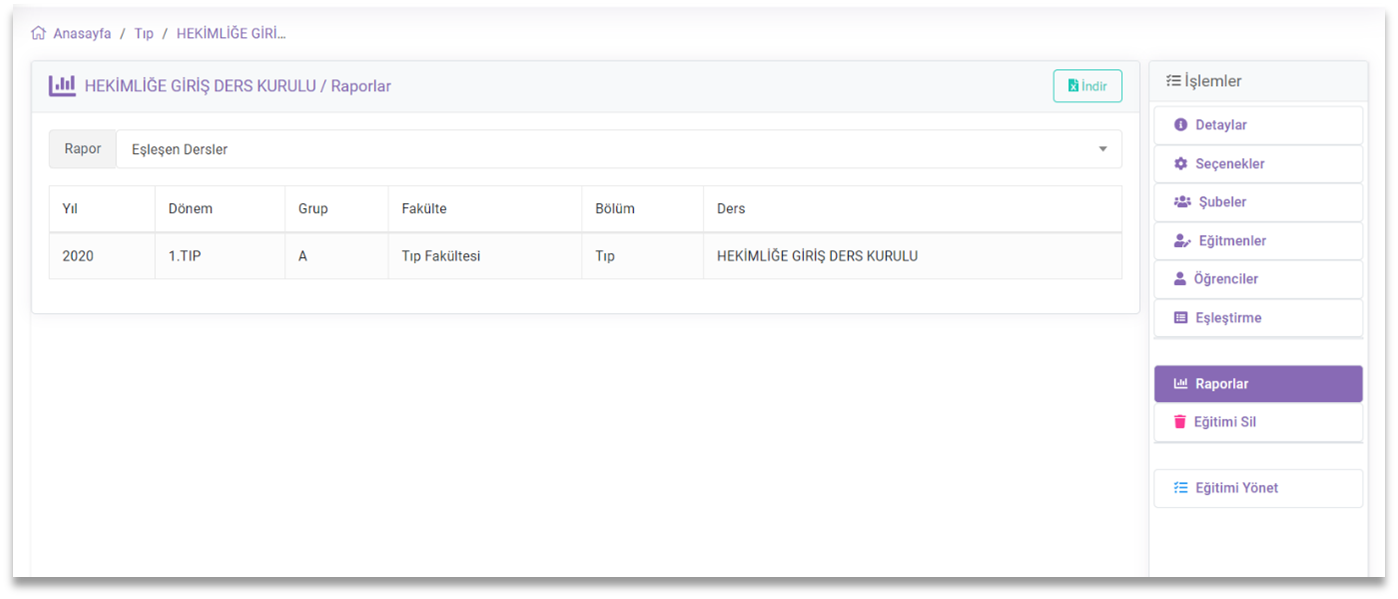Viewport: 1398px width, 599px height.
Task: Select the table icon next to Eşleştirme
Action: (1179, 317)
